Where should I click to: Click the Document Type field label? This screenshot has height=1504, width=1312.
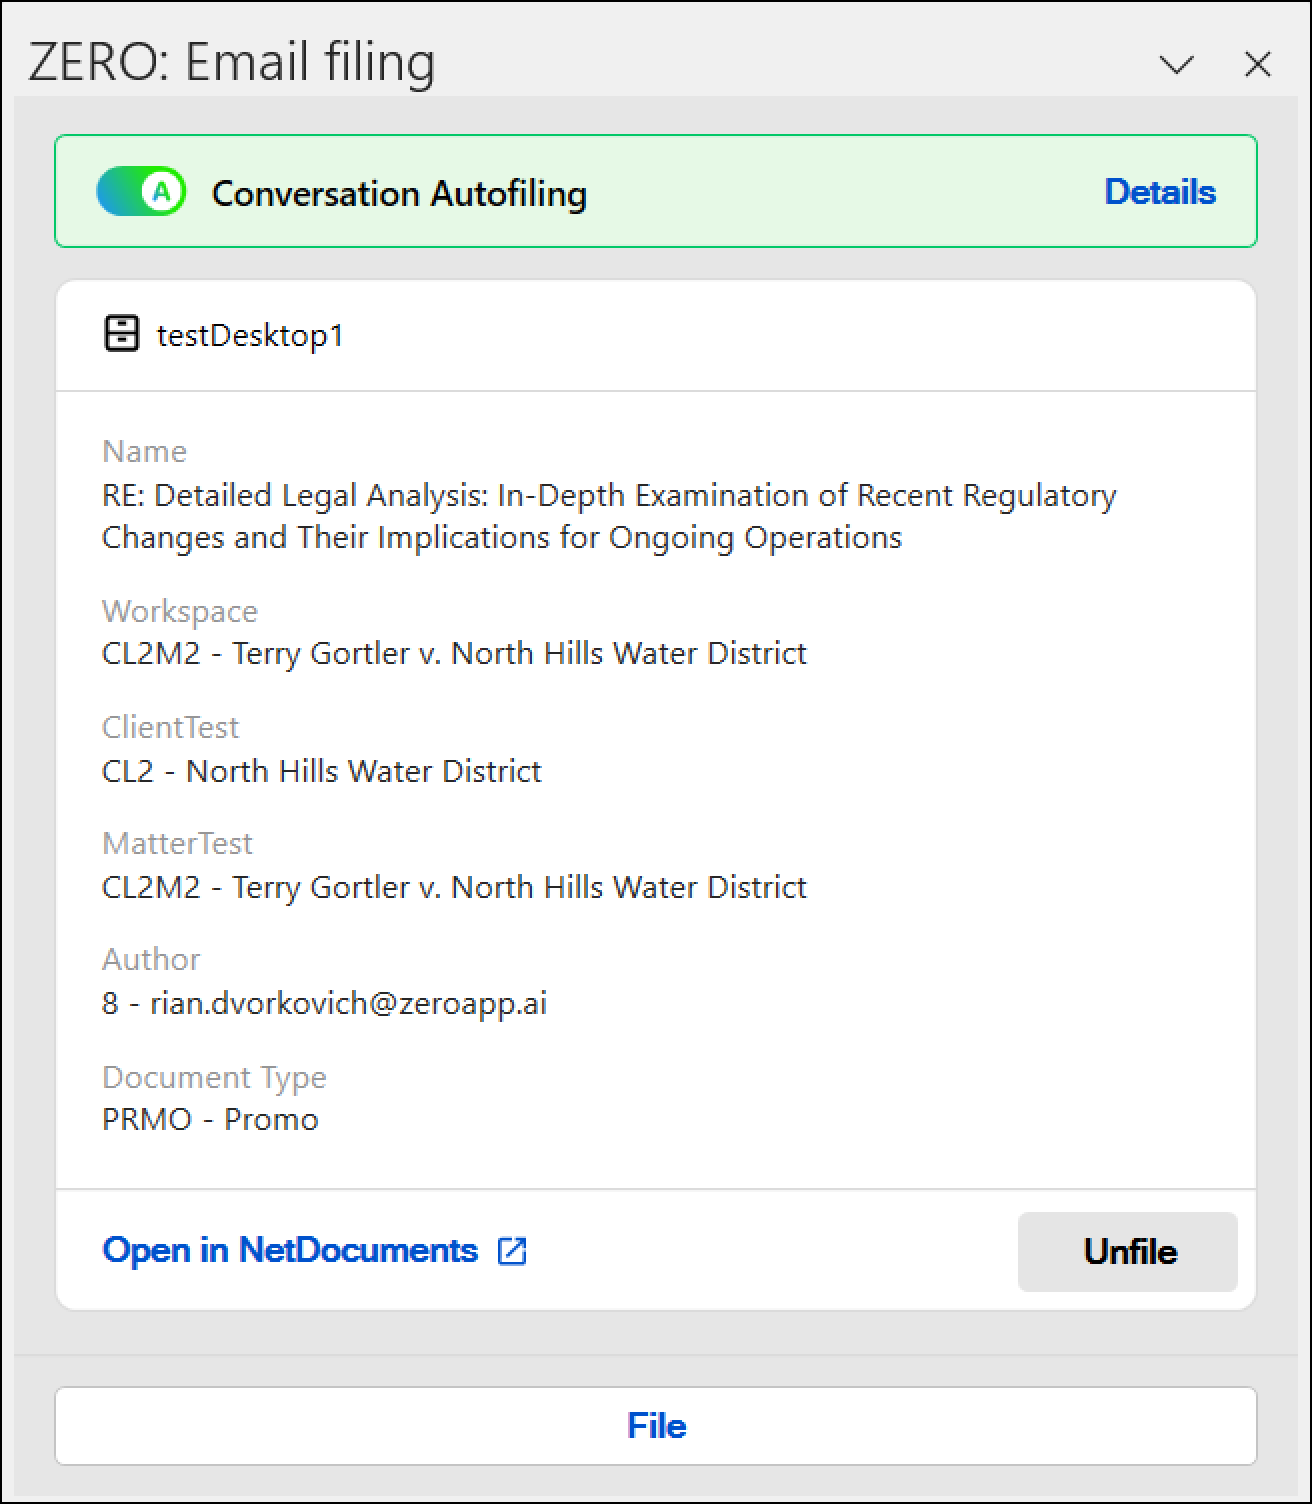(x=214, y=1077)
